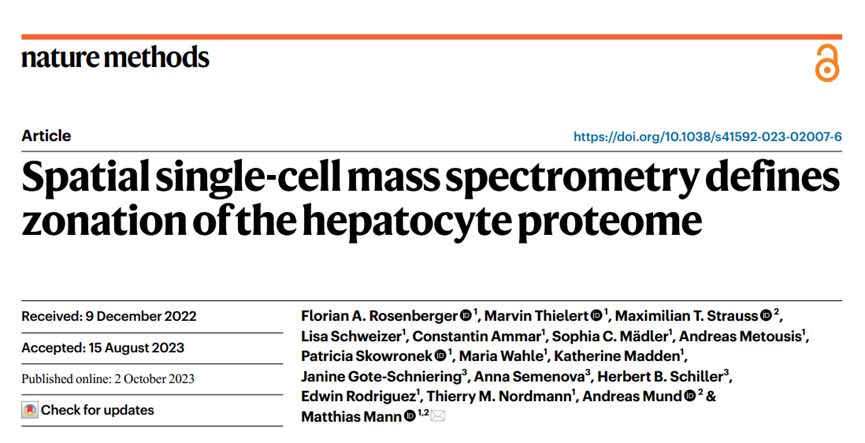The height and width of the screenshot is (443, 865).
Task: Open Maximilian T. Strauss's ORCID icon
Action: pos(766,316)
